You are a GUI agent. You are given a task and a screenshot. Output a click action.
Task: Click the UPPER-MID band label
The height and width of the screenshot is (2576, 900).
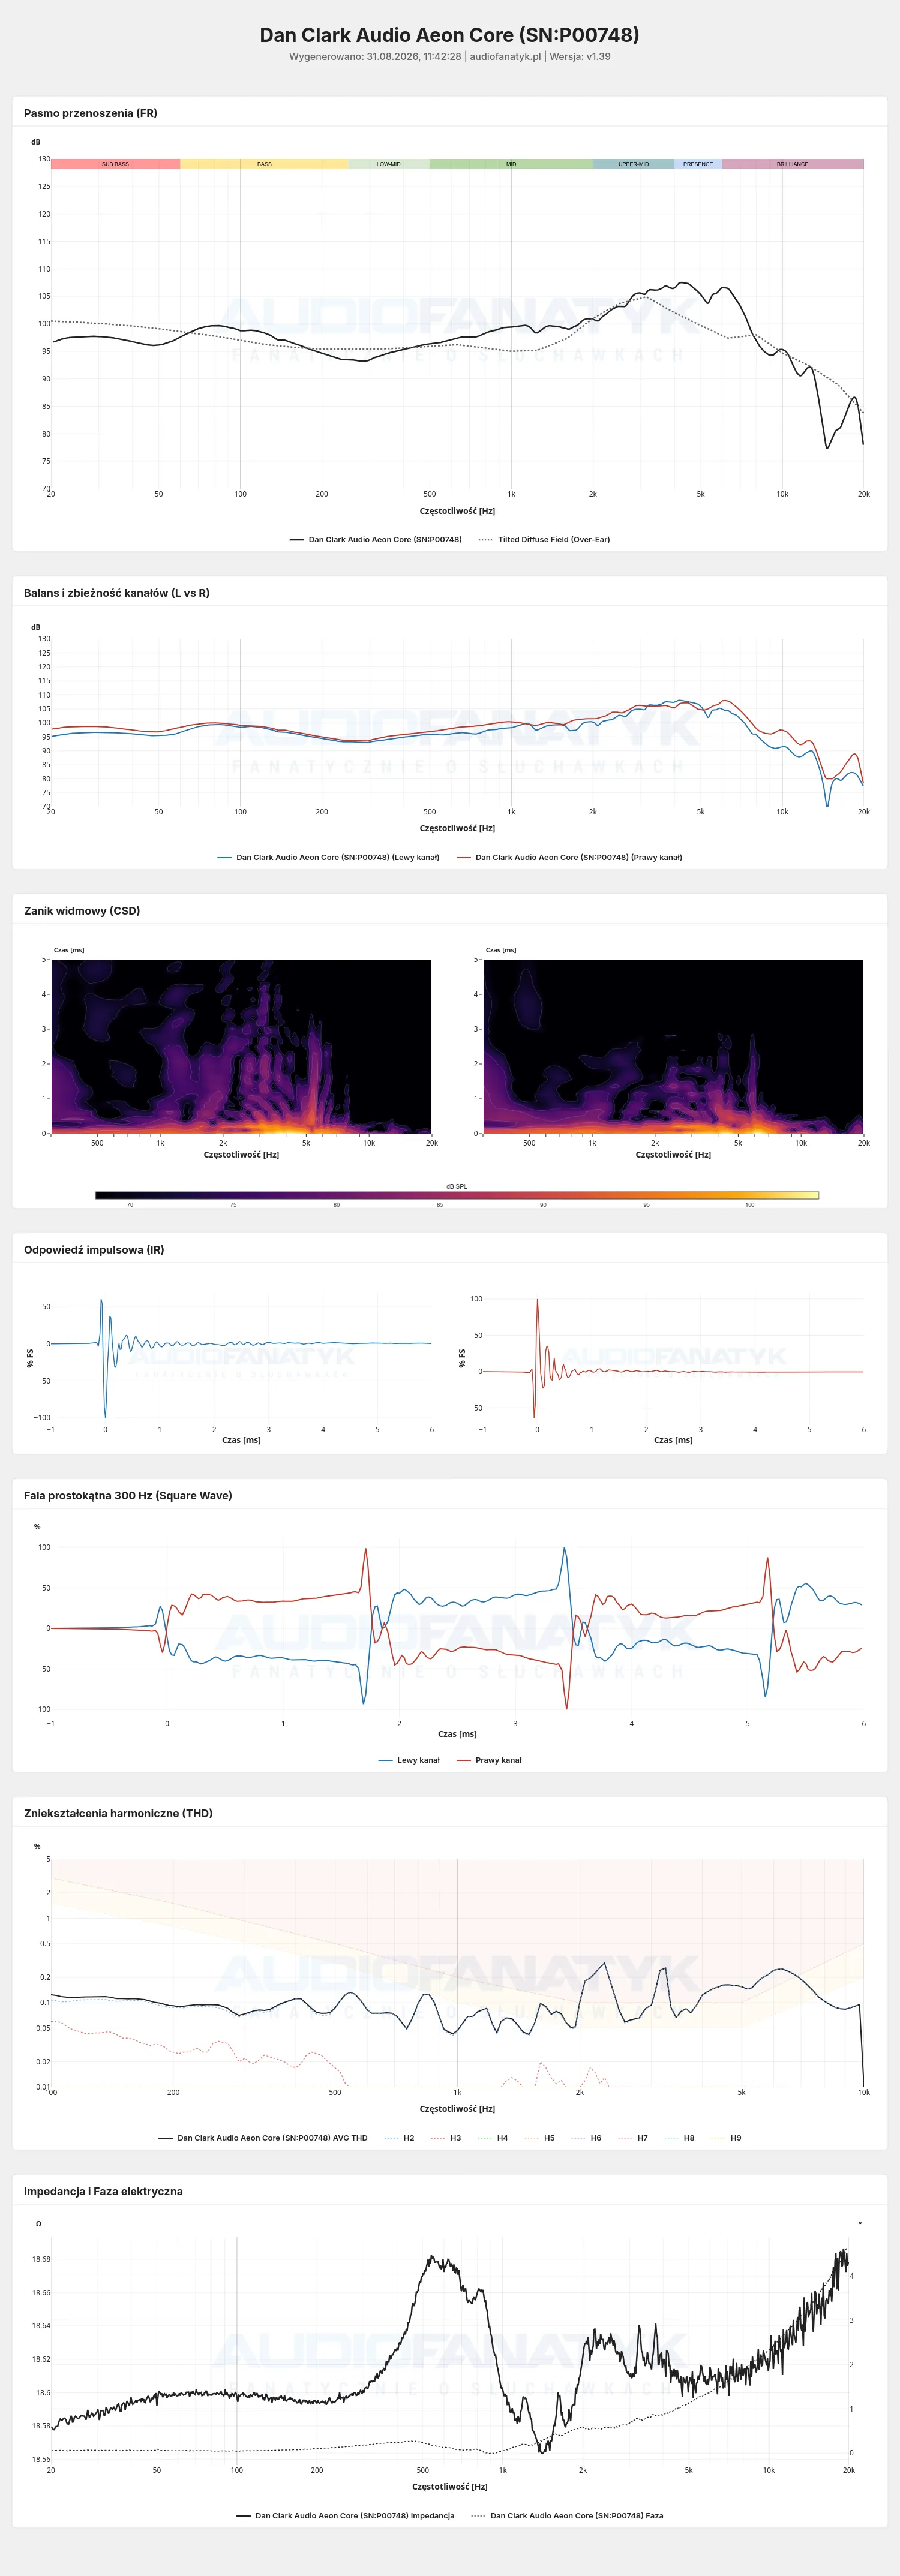tap(633, 164)
